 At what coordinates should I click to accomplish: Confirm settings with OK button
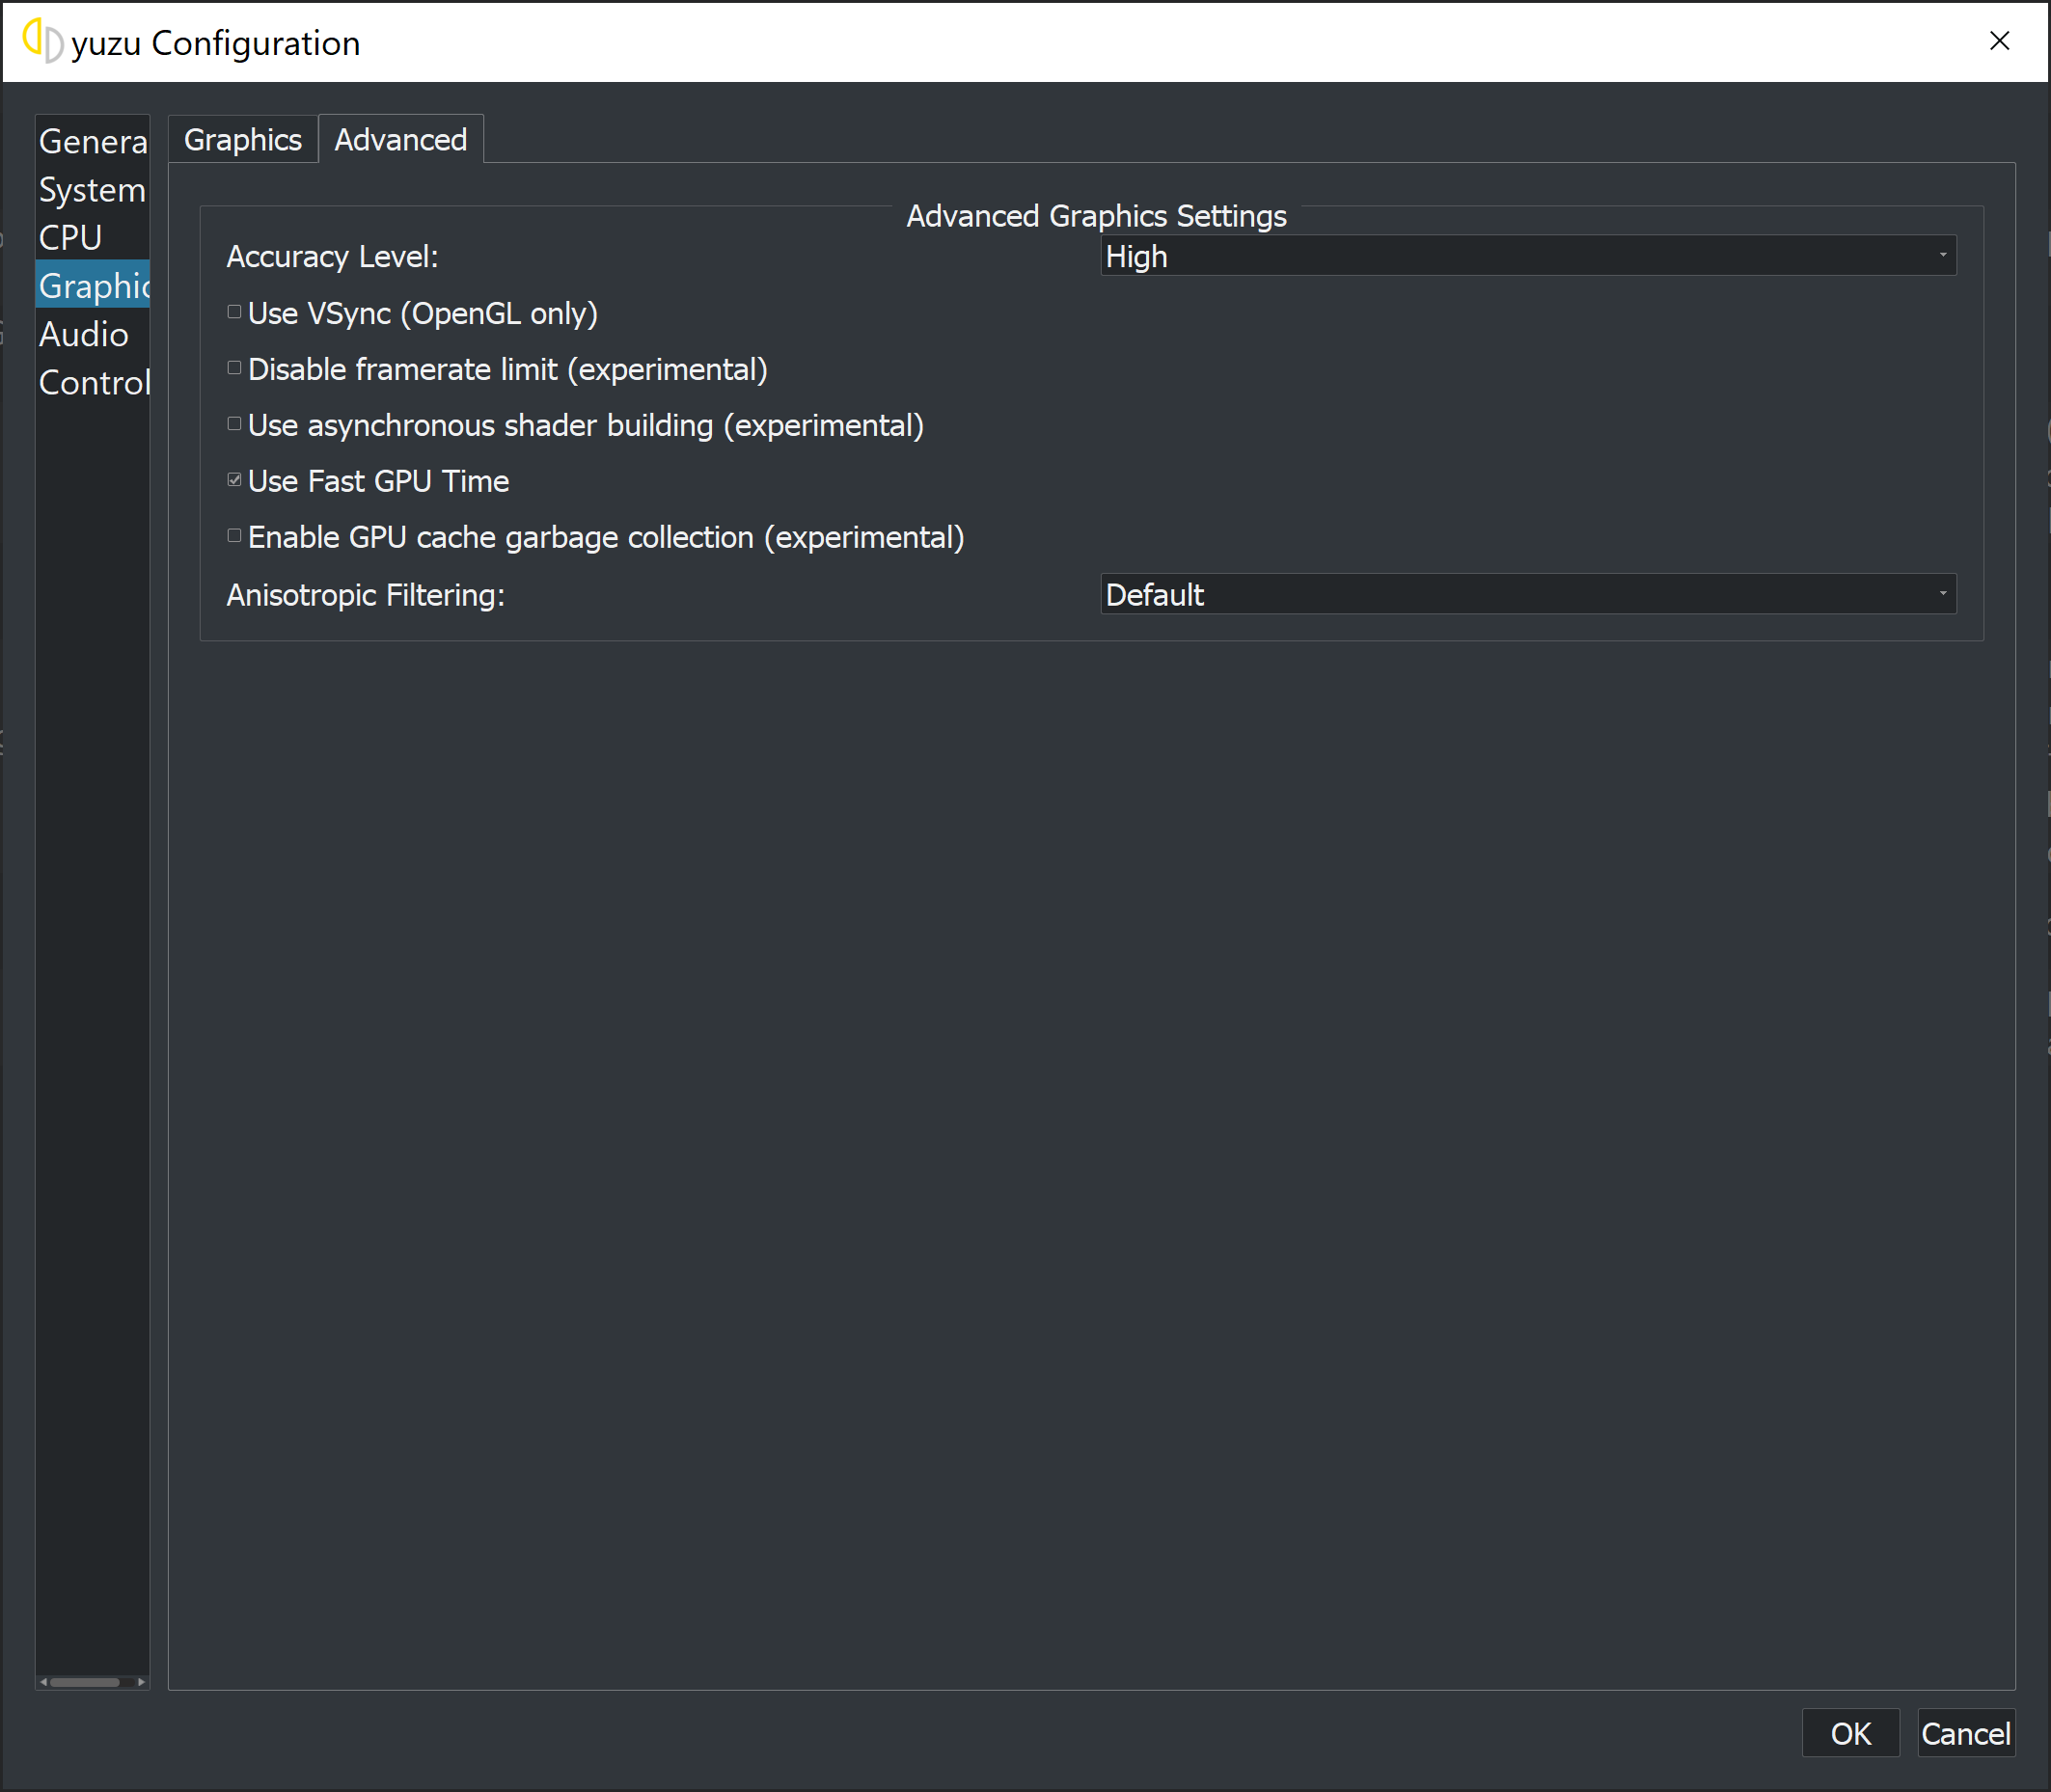pyautogui.click(x=1850, y=1734)
